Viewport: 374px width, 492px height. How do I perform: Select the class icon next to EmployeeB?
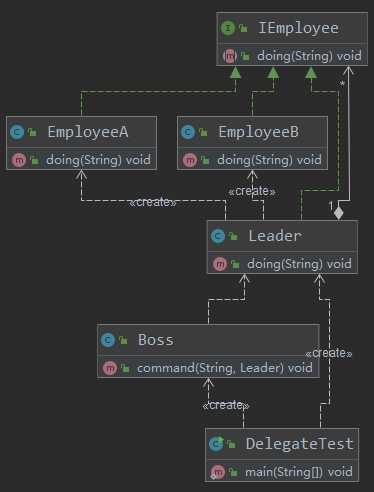point(188,132)
